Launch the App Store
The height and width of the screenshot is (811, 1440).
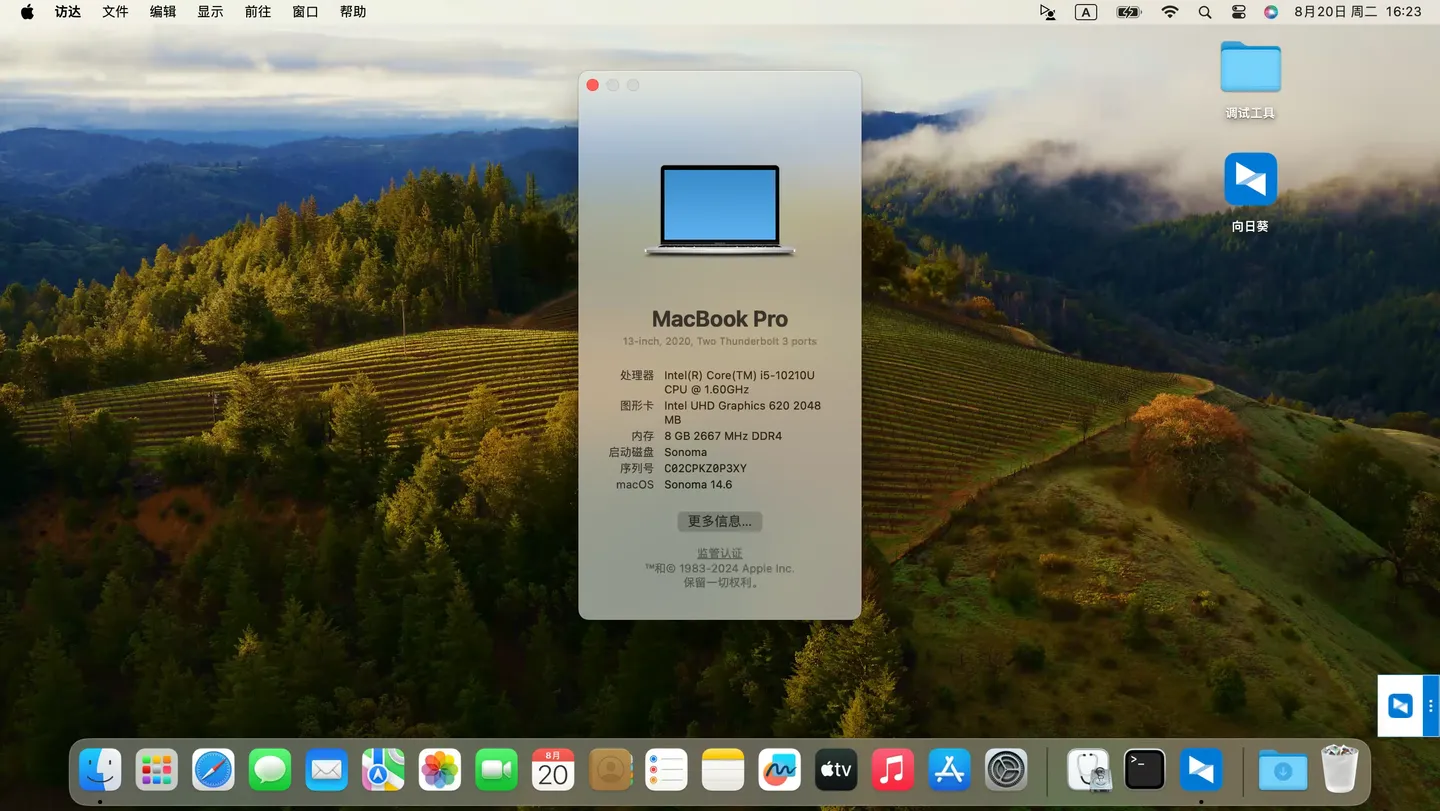point(948,769)
